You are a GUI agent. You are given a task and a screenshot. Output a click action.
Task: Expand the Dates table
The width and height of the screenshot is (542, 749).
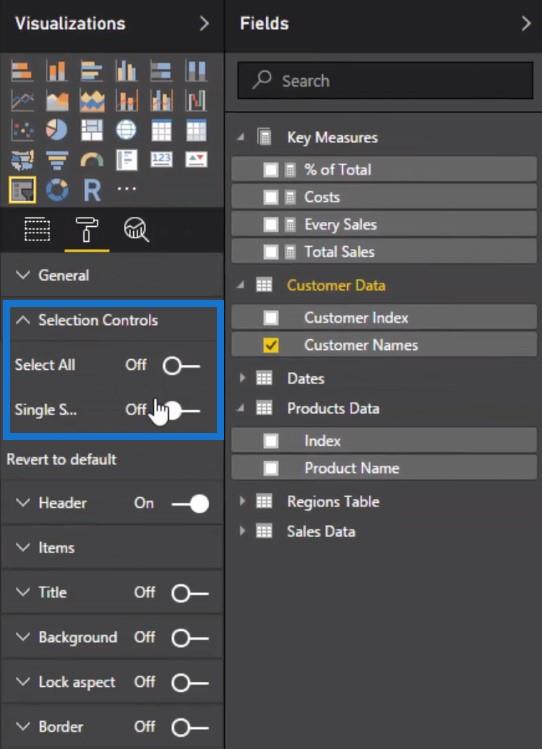(242, 378)
